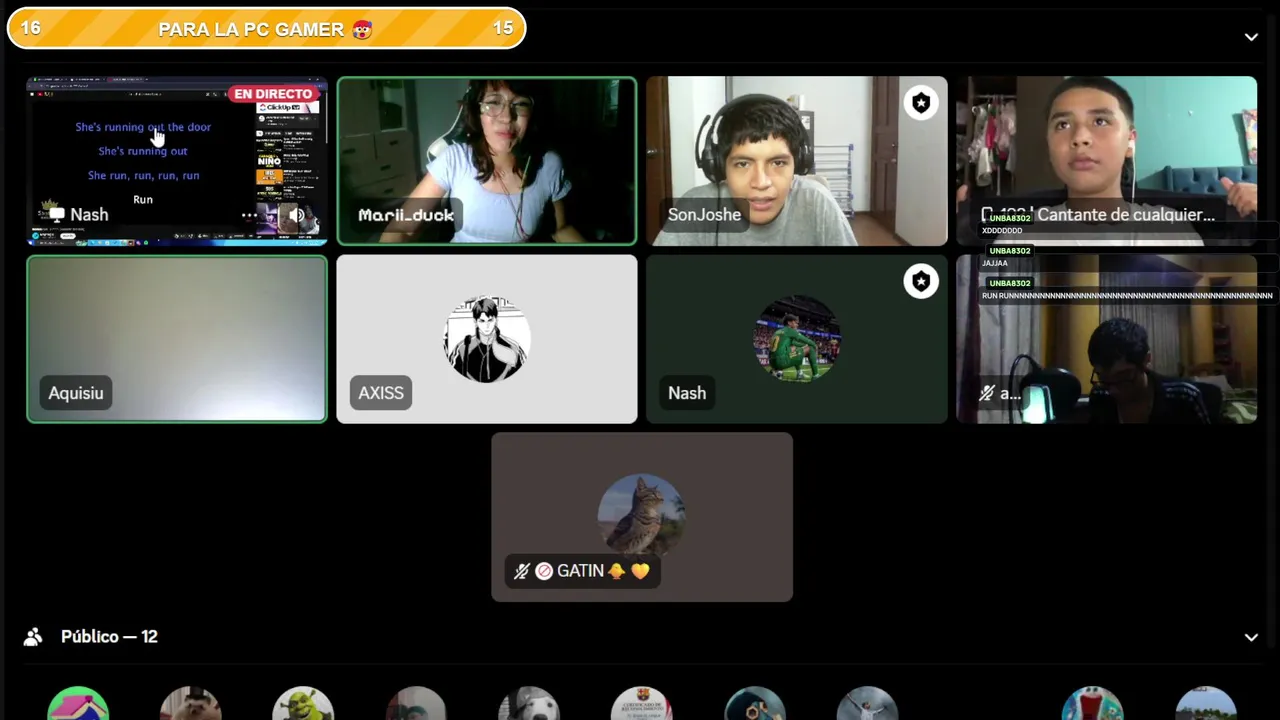Open Nash's football player avatar

797,339
